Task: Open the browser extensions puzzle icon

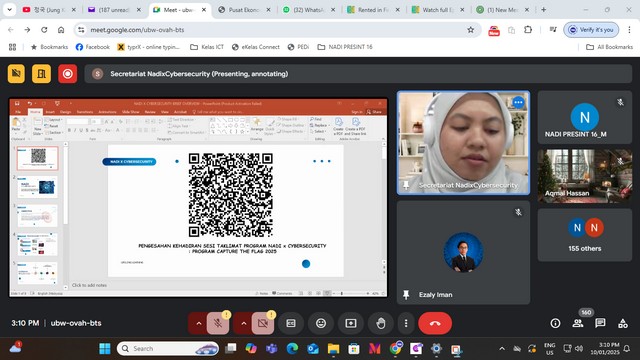Action: [x=528, y=30]
